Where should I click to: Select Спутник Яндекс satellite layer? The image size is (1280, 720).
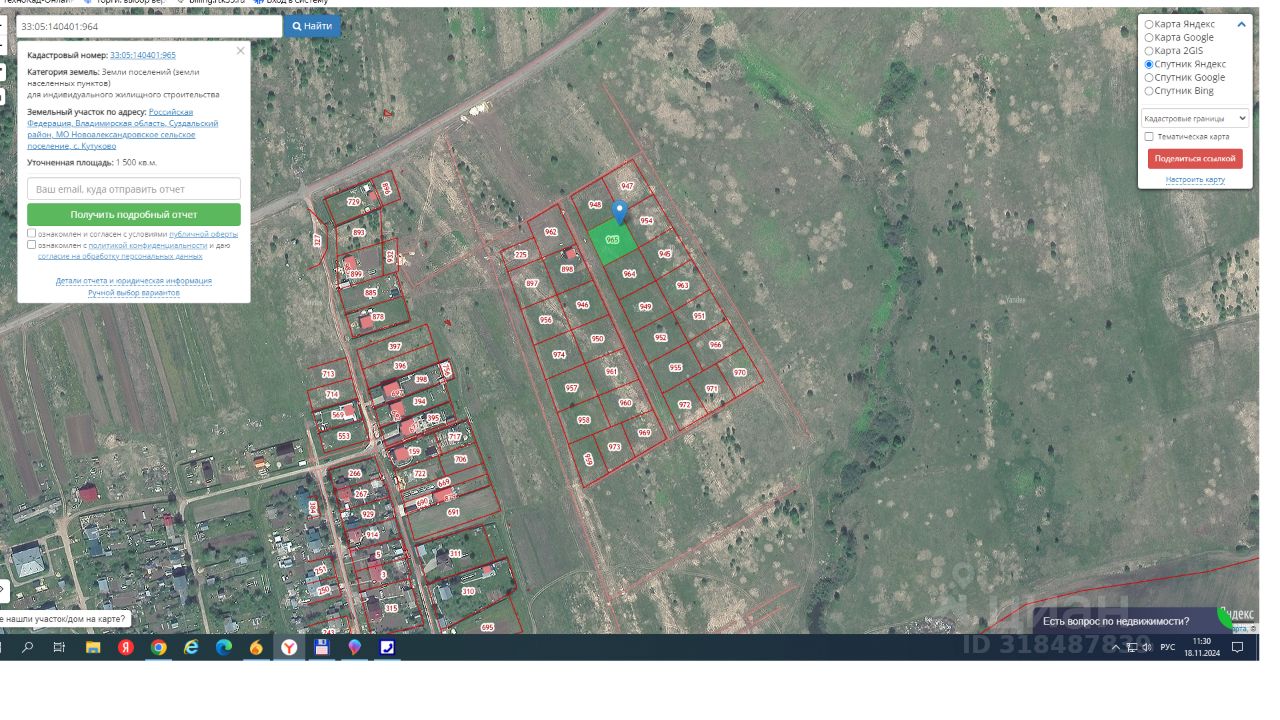pos(1149,64)
